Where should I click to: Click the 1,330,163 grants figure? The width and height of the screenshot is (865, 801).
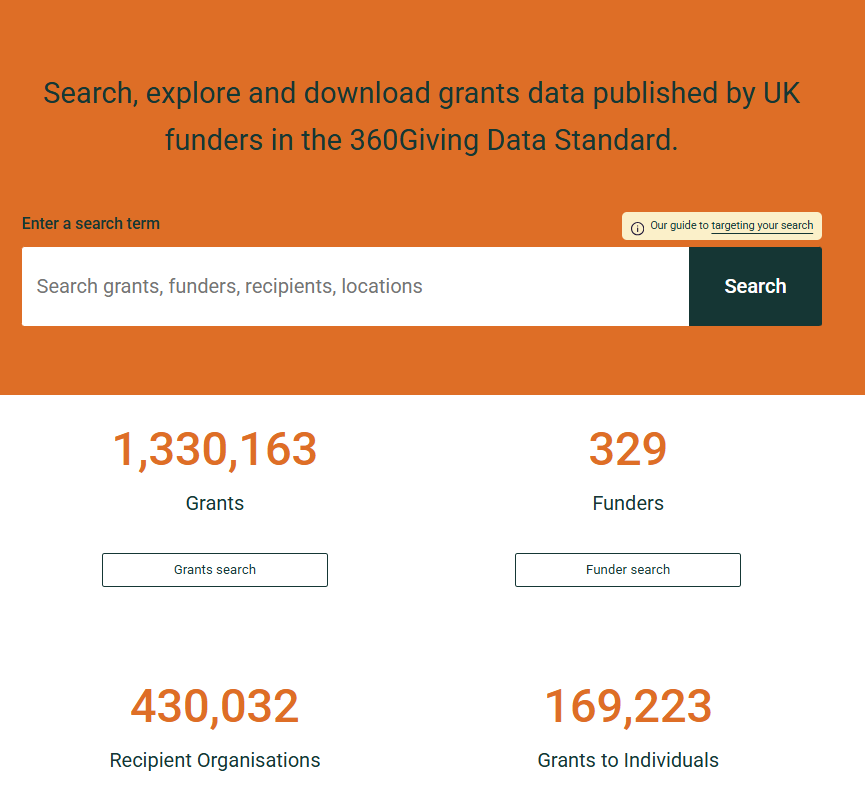215,450
